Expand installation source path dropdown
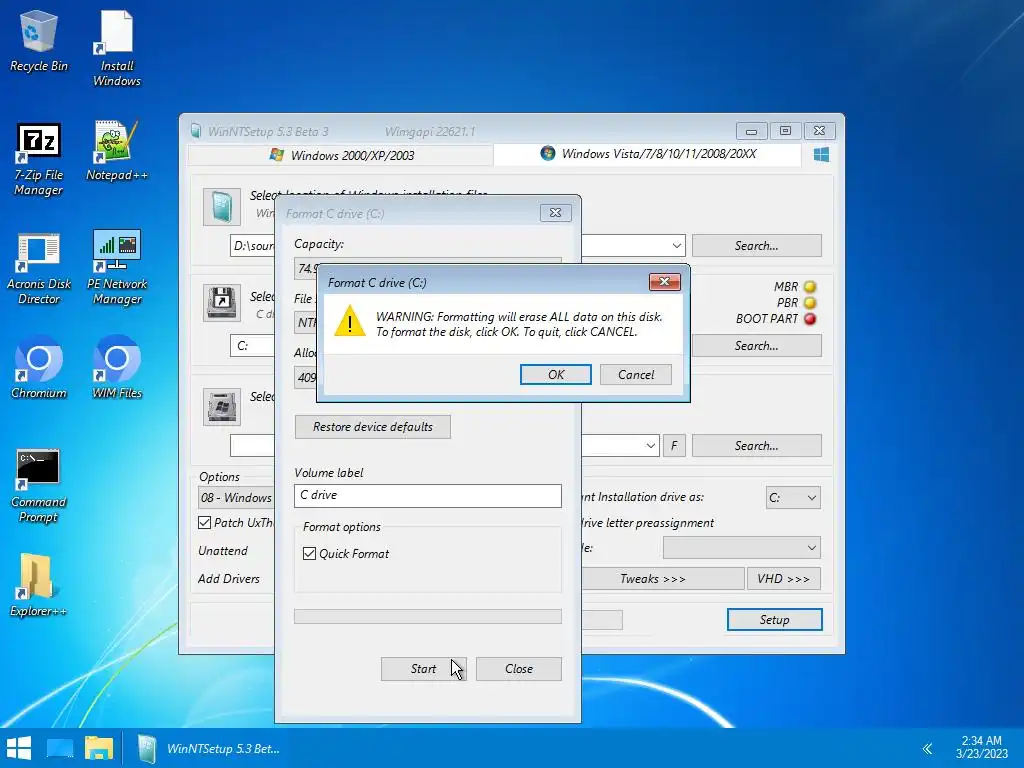 [x=676, y=246]
